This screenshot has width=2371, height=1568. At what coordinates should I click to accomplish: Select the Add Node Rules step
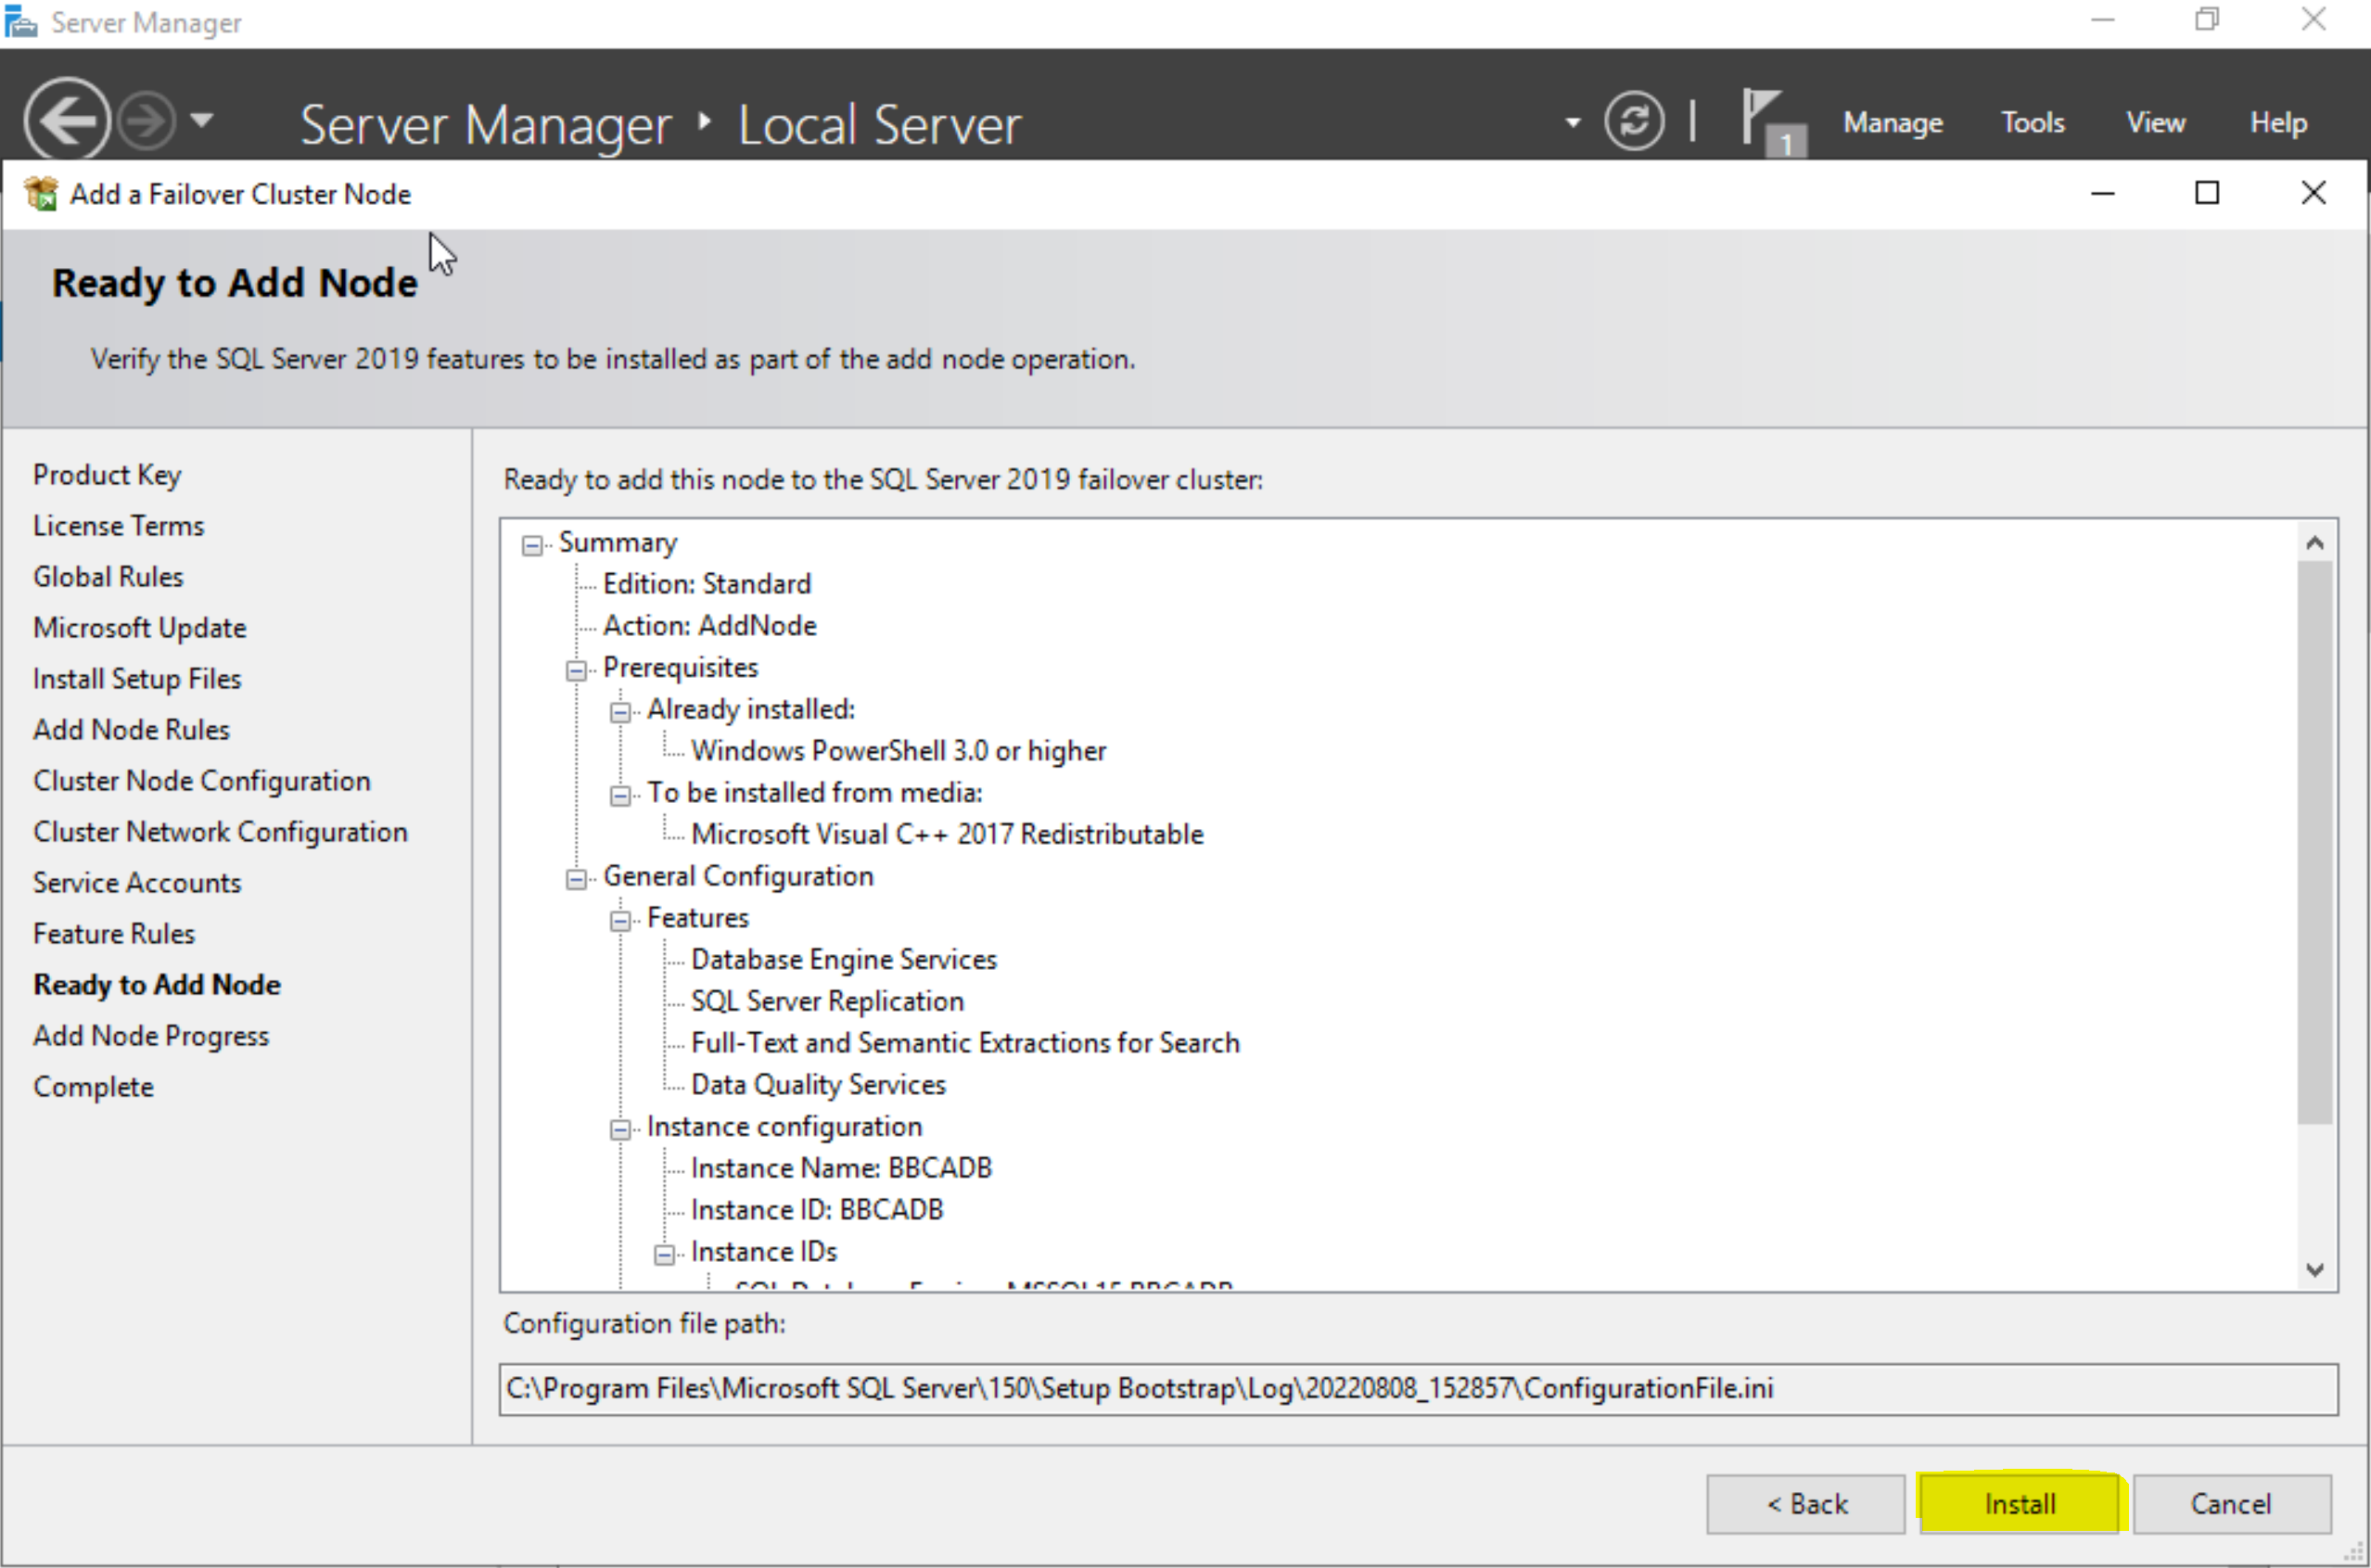pyautogui.click(x=131, y=730)
